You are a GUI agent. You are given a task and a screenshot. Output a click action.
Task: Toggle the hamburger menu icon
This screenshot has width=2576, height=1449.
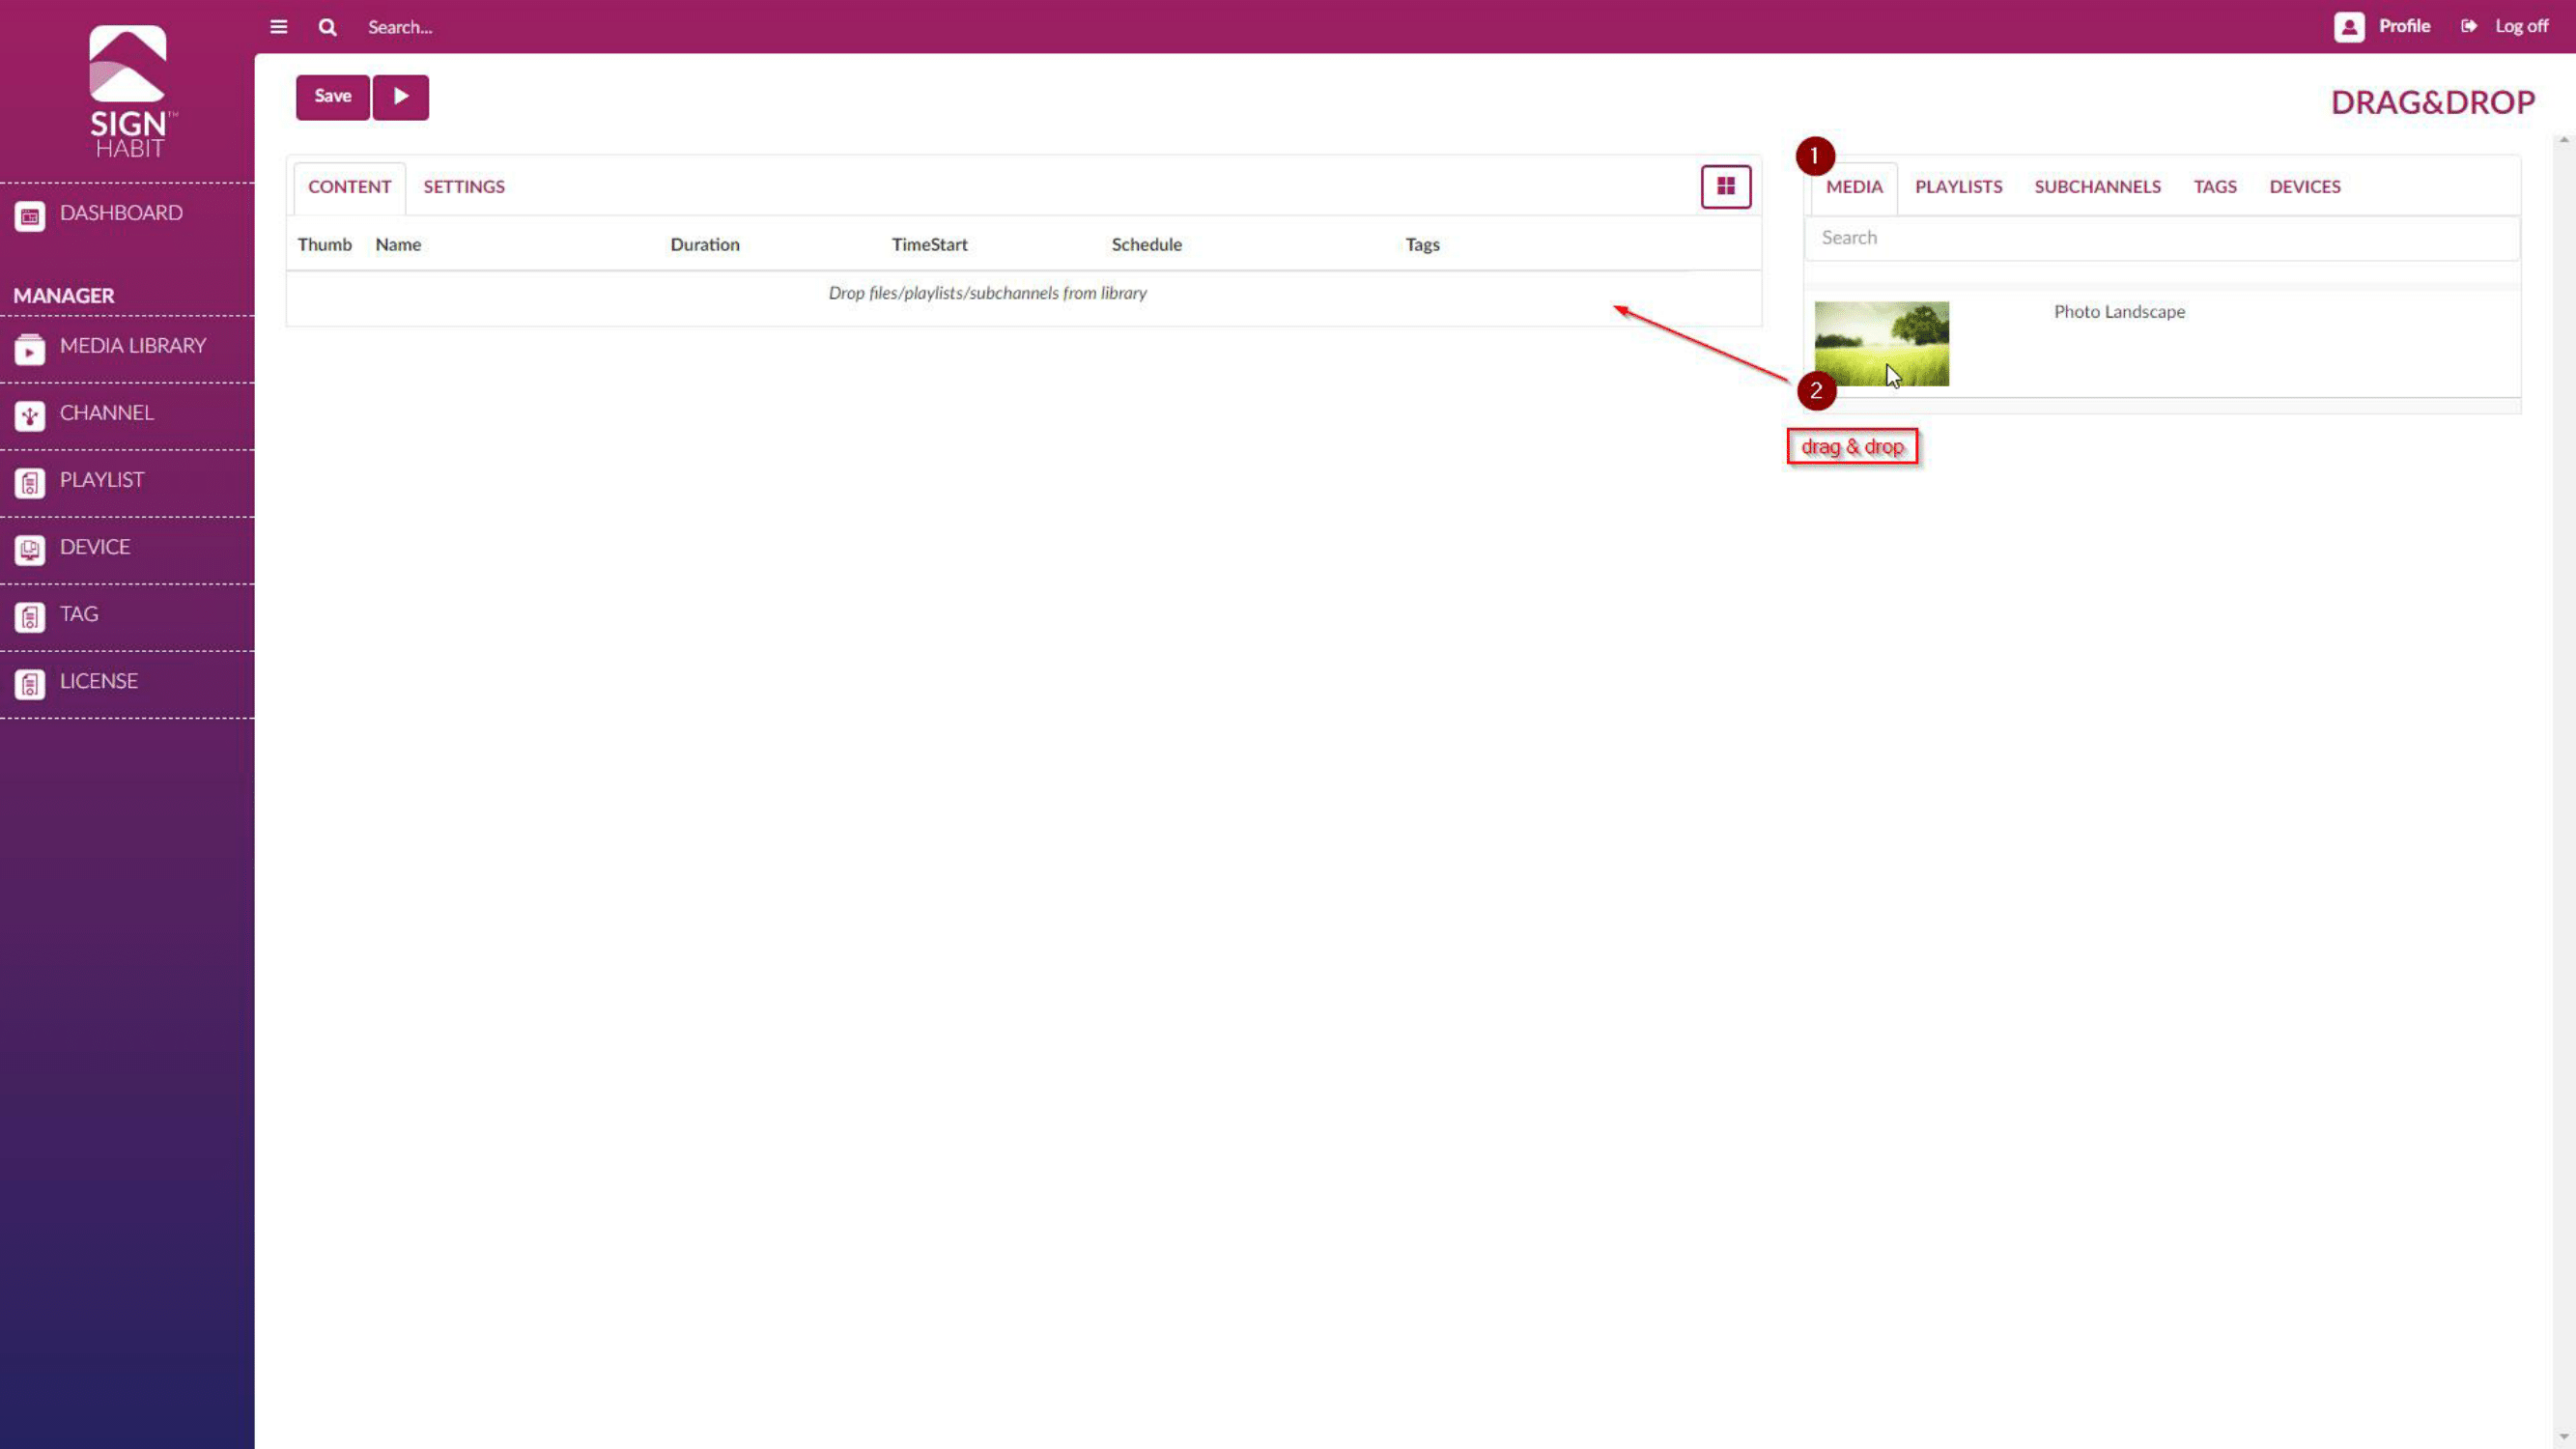[x=279, y=27]
